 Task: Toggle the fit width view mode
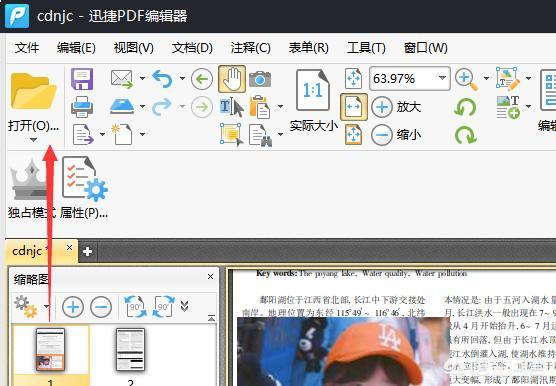[354, 107]
